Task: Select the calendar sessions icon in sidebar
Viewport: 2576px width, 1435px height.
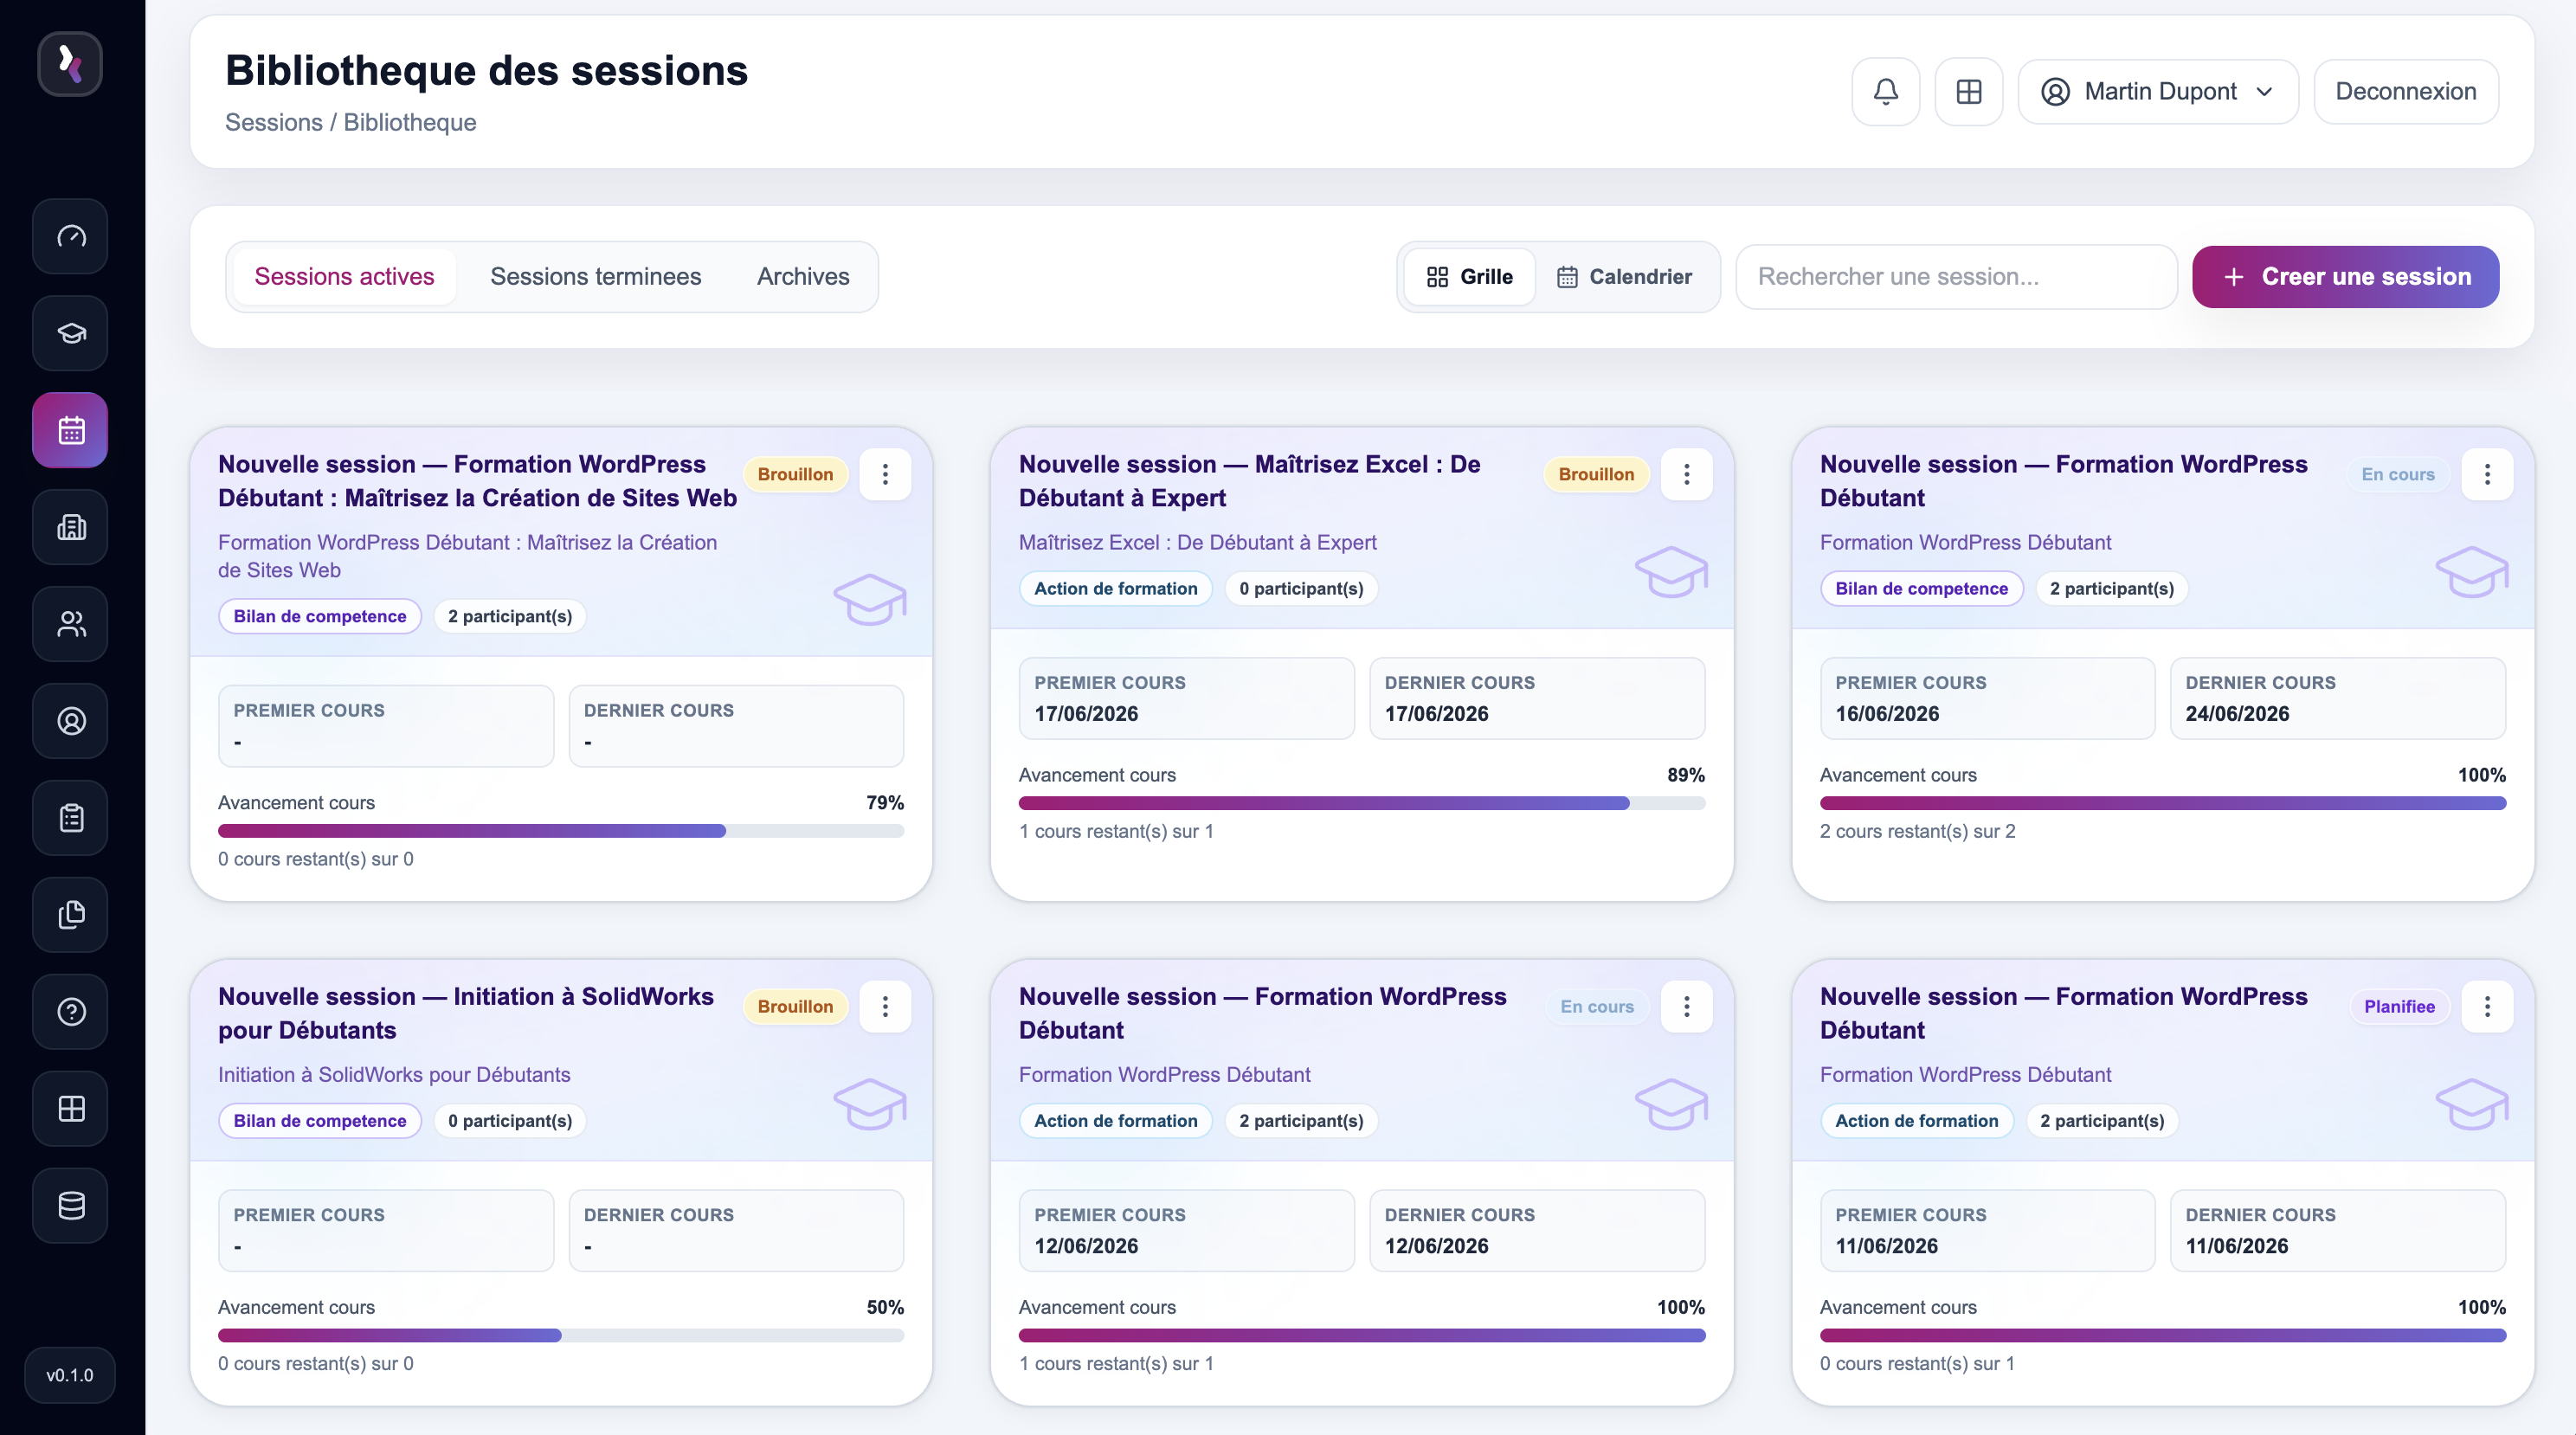Action: [x=71, y=431]
